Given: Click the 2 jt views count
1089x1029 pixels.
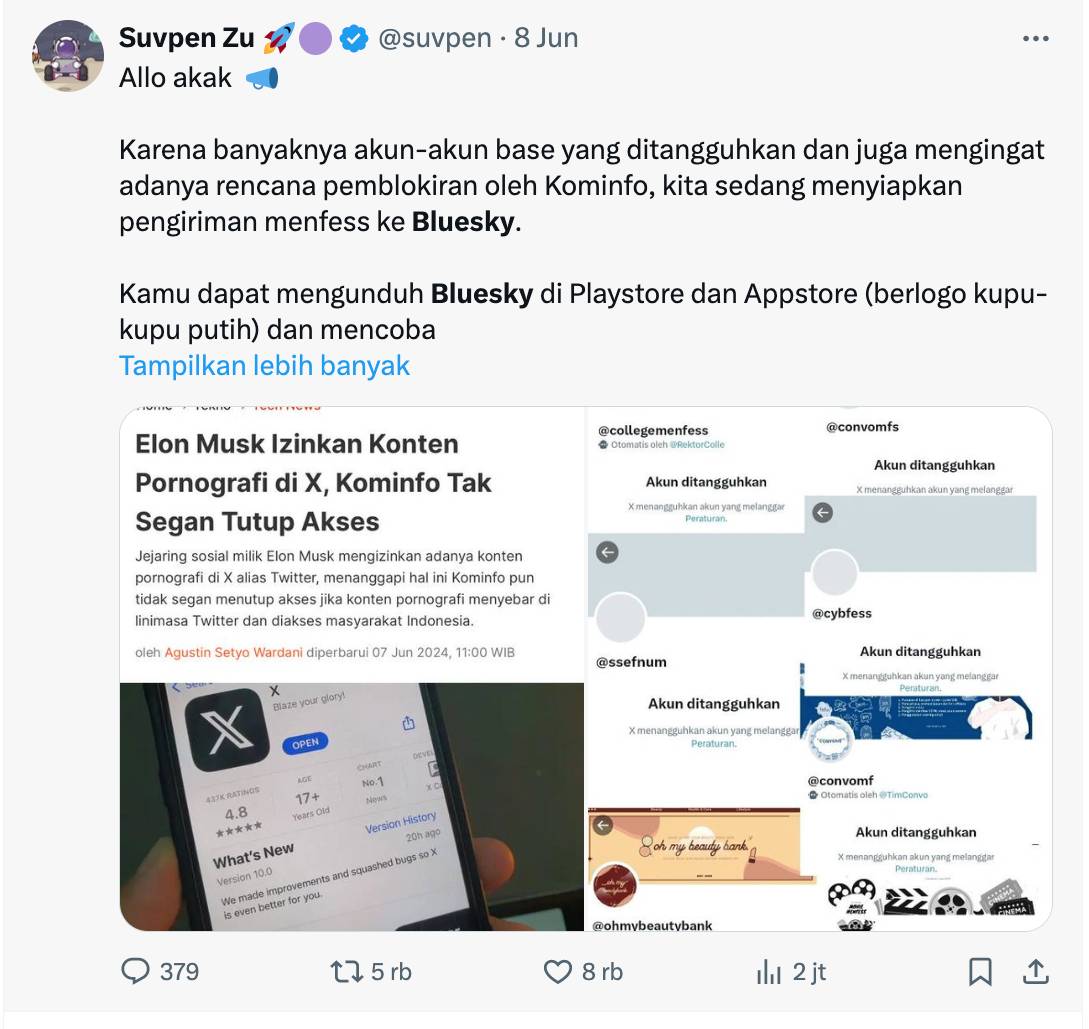Looking at the screenshot, I should coord(809,971).
